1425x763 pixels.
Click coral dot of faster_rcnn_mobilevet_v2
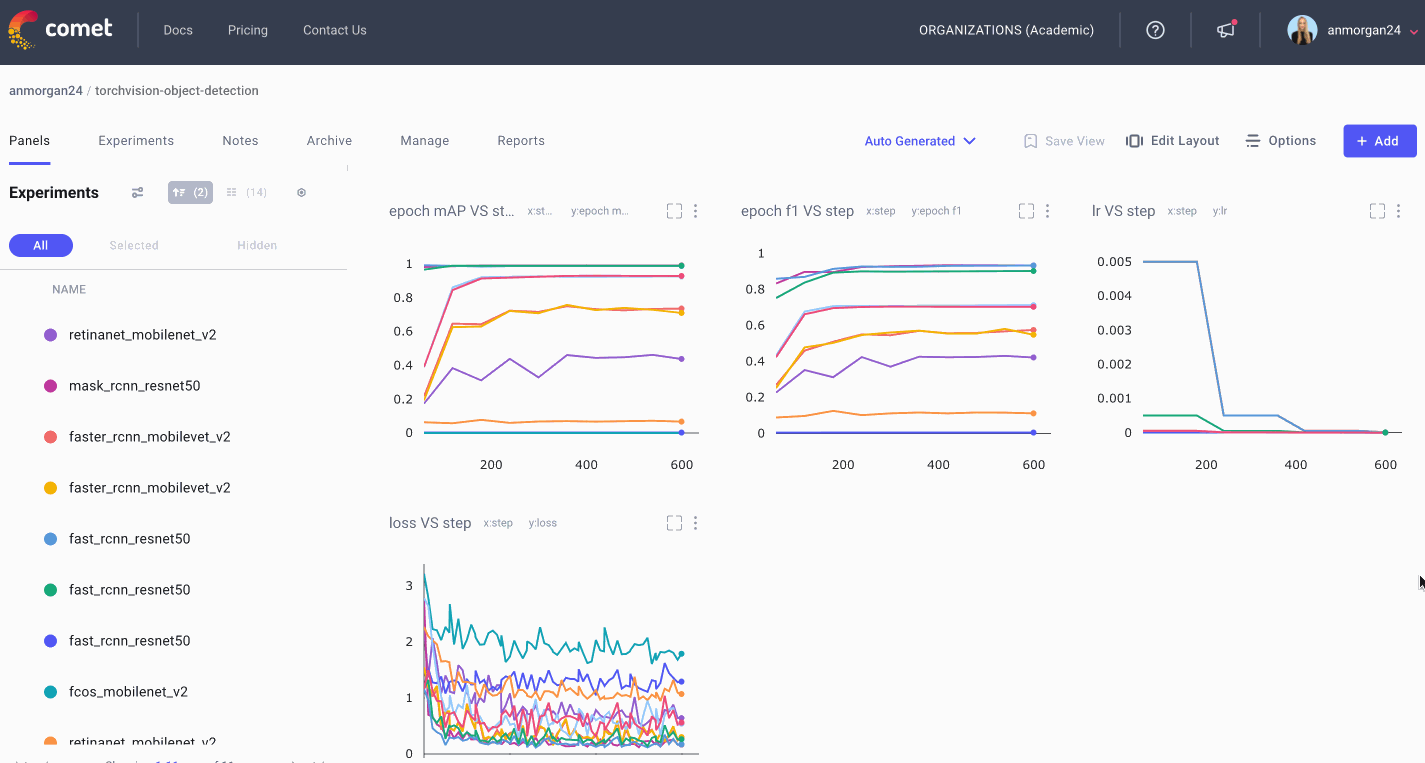pos(51,437)
